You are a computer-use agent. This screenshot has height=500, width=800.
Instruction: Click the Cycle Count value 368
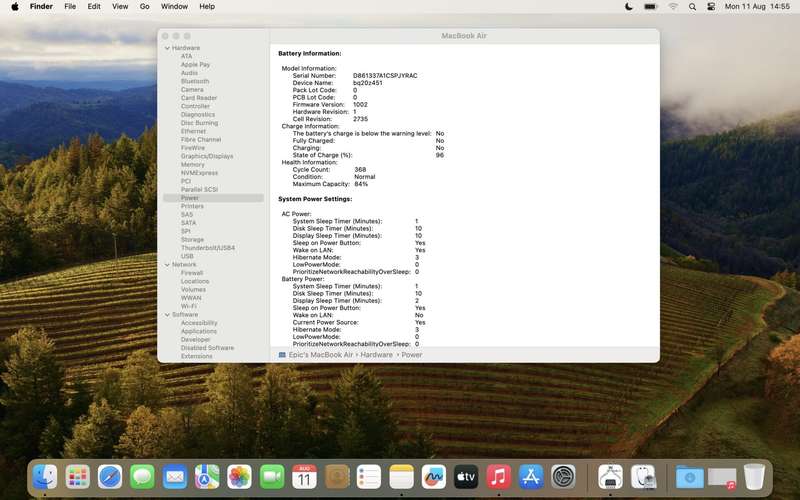360,169
